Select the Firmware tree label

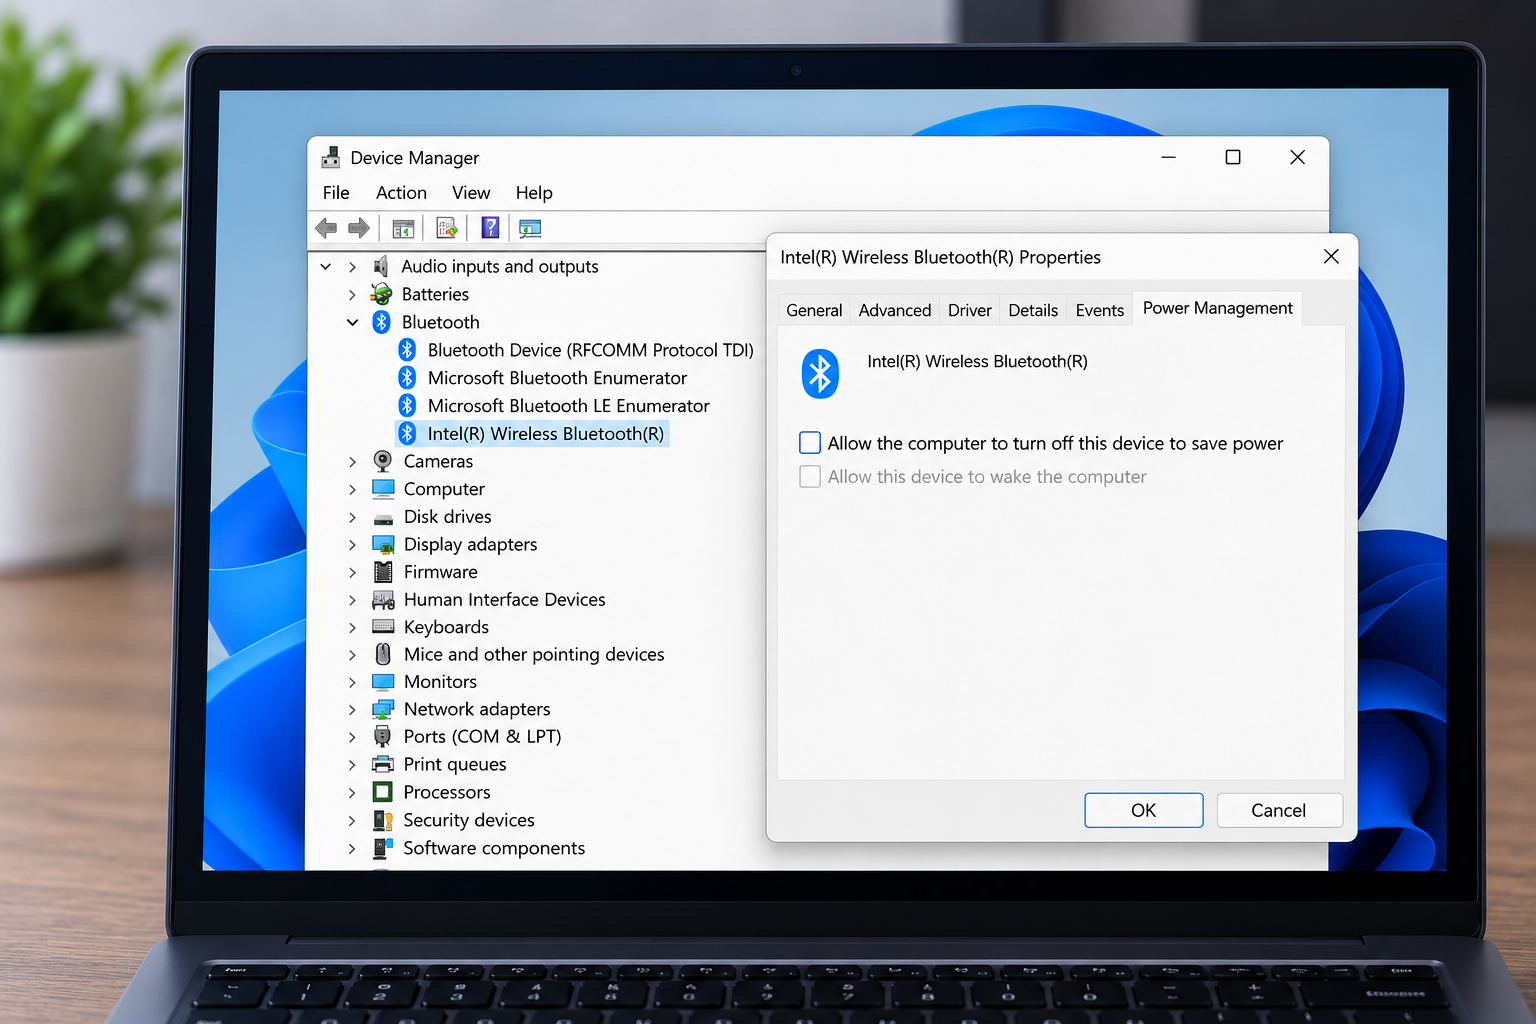point(440,572)
